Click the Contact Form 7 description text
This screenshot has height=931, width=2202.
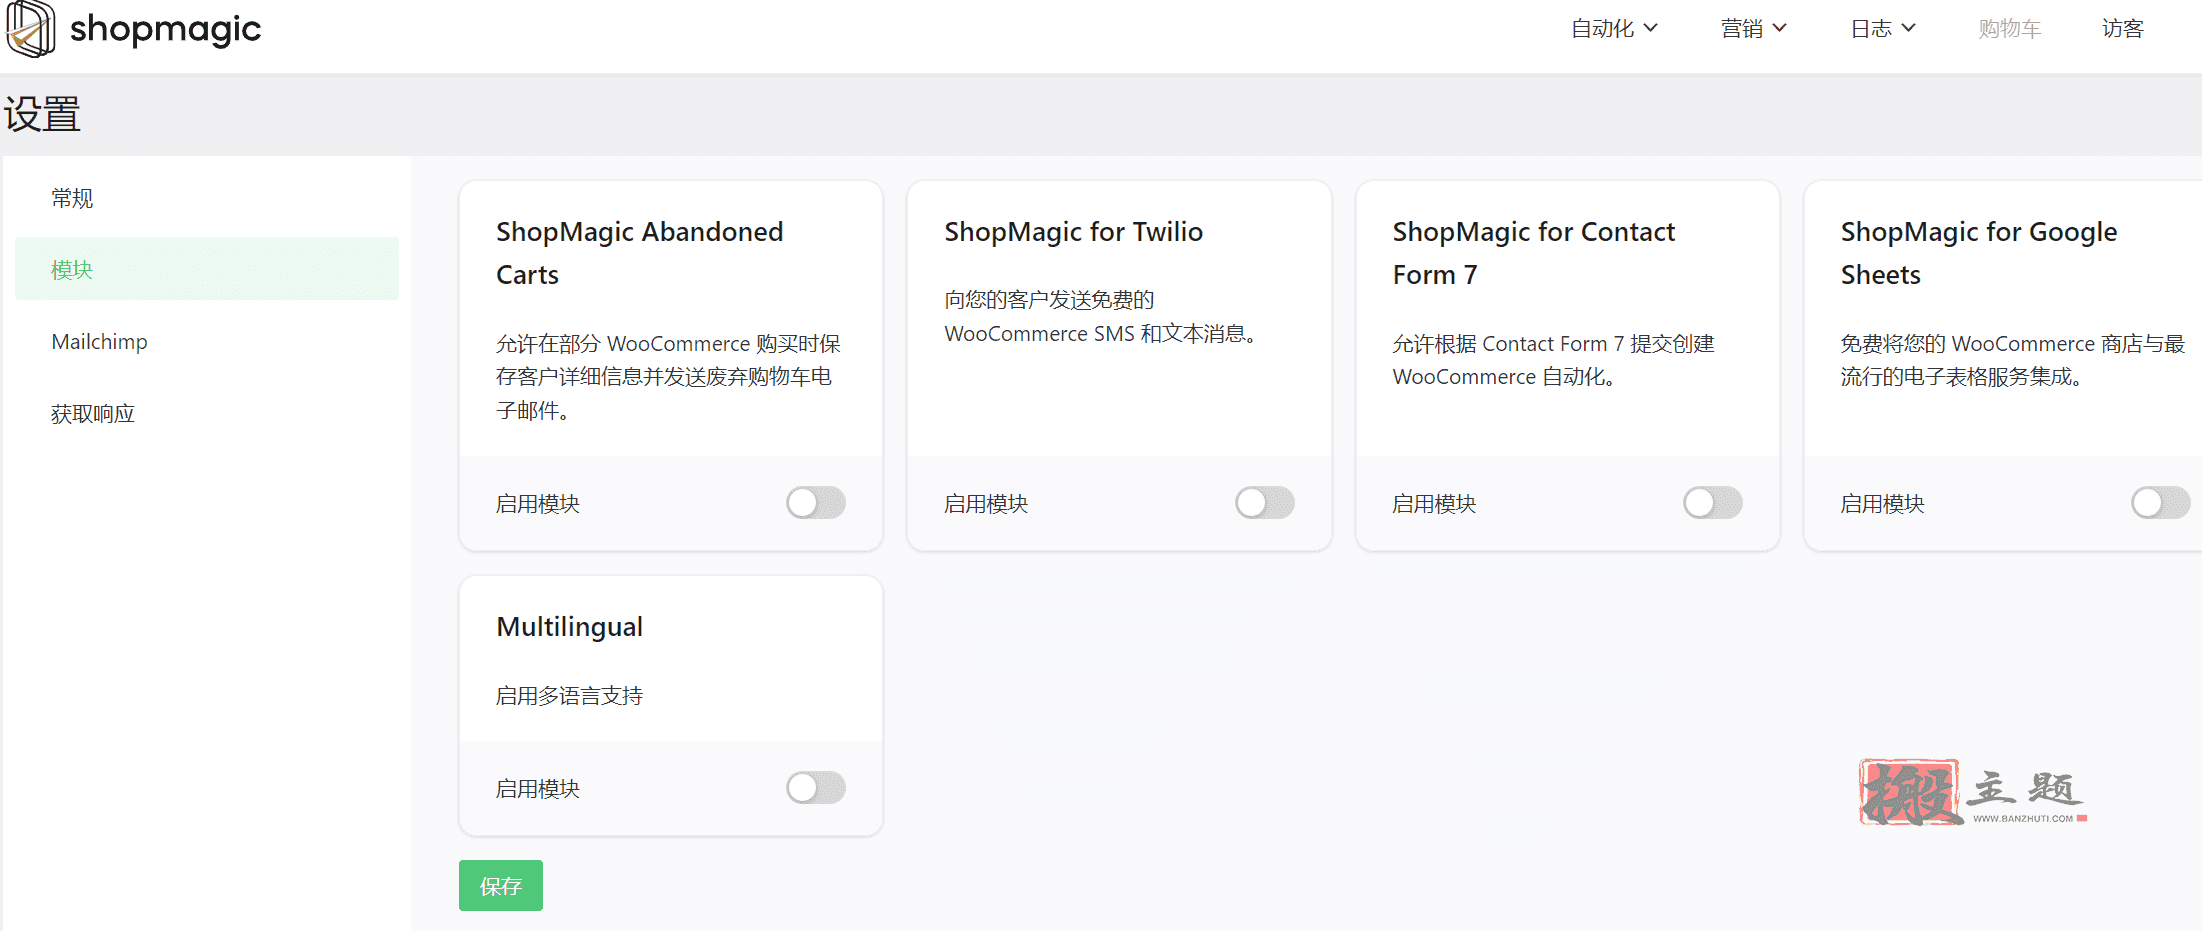click(1553, 360)
